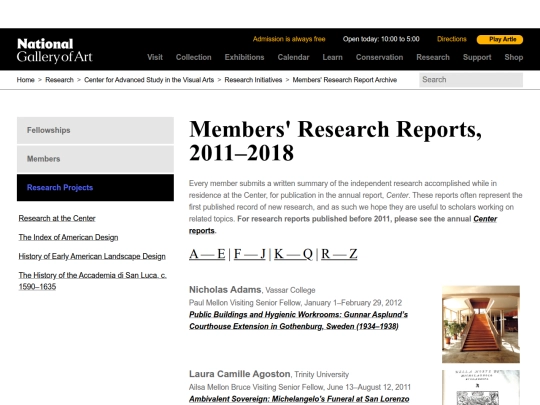Select the Members sidebar tab
The width and height of the screenshot is (540, 405).
pos(95,159)
